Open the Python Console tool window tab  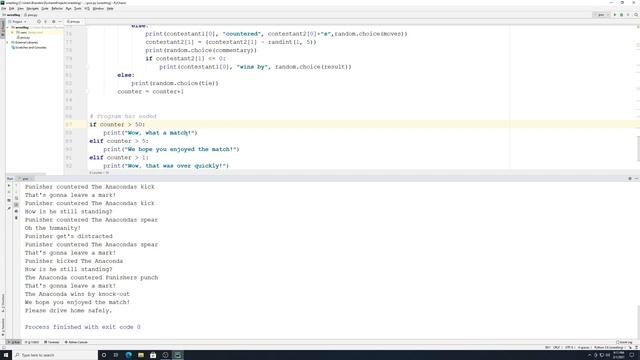point(76,342)
